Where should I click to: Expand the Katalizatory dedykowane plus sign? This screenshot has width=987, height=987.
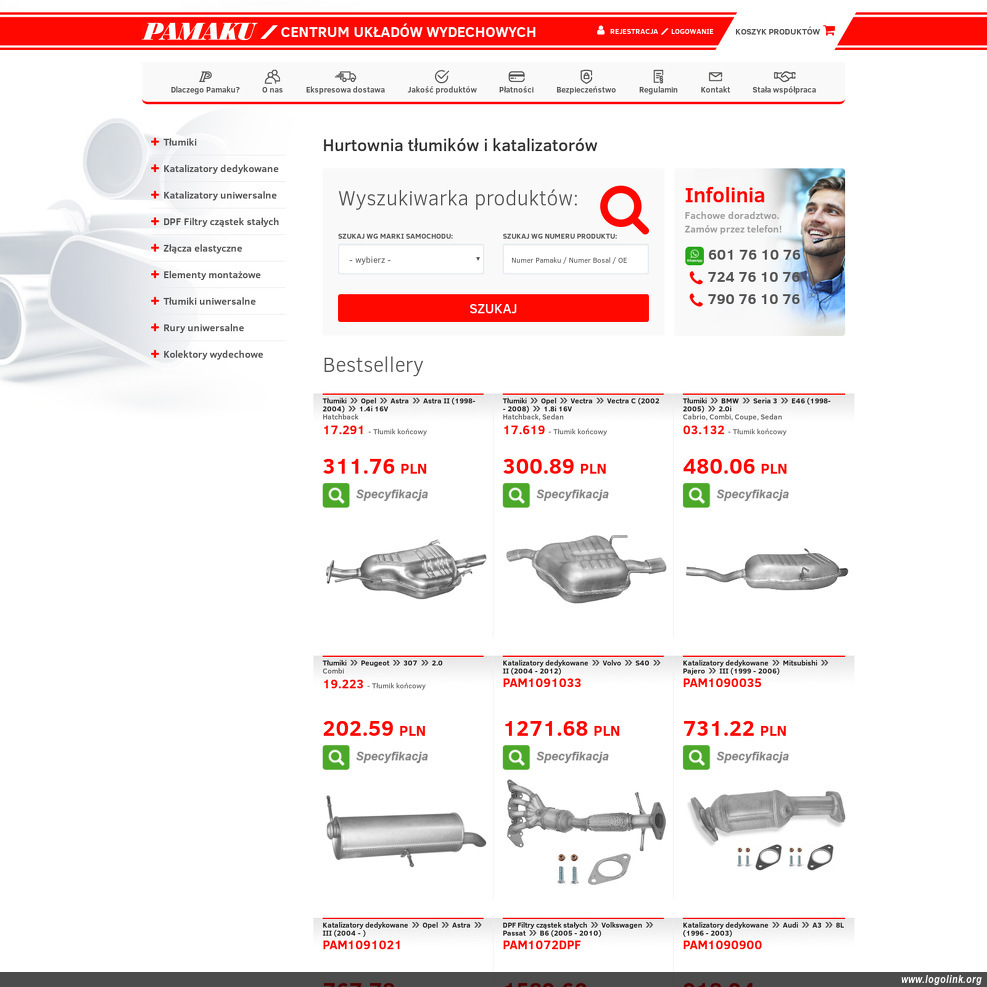click(x=155, y=168)
